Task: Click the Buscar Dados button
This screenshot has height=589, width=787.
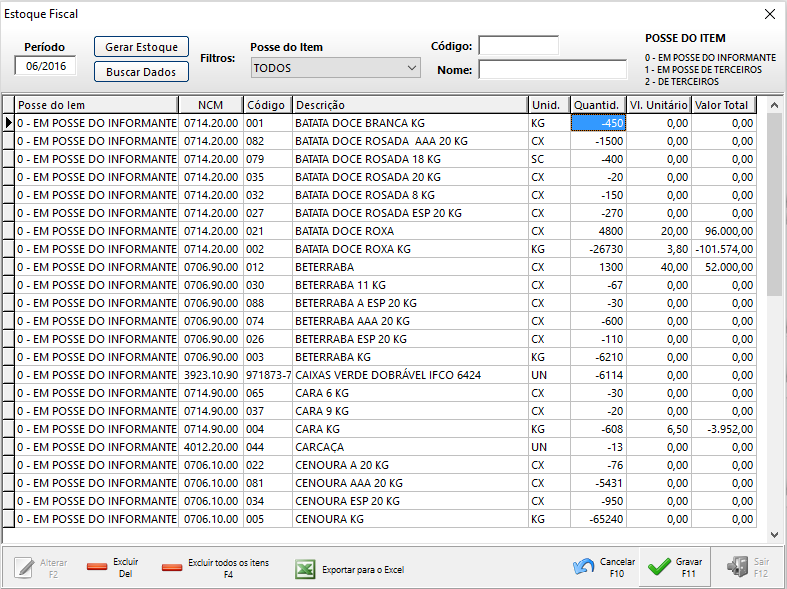Action: pos(142,72)
